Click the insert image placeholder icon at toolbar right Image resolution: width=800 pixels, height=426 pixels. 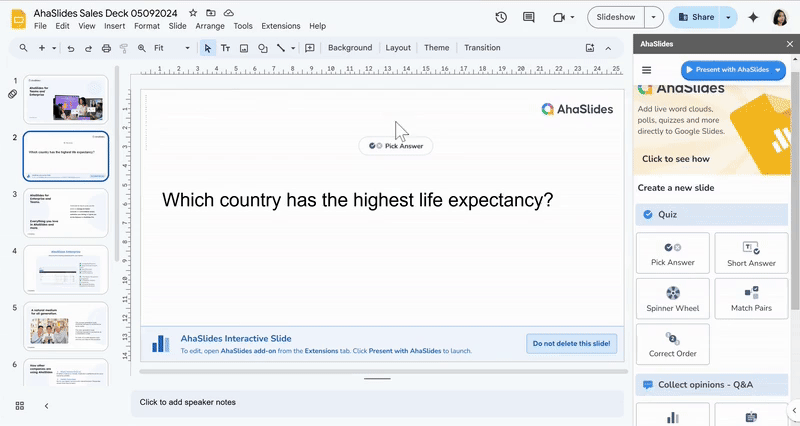(590, 48)
